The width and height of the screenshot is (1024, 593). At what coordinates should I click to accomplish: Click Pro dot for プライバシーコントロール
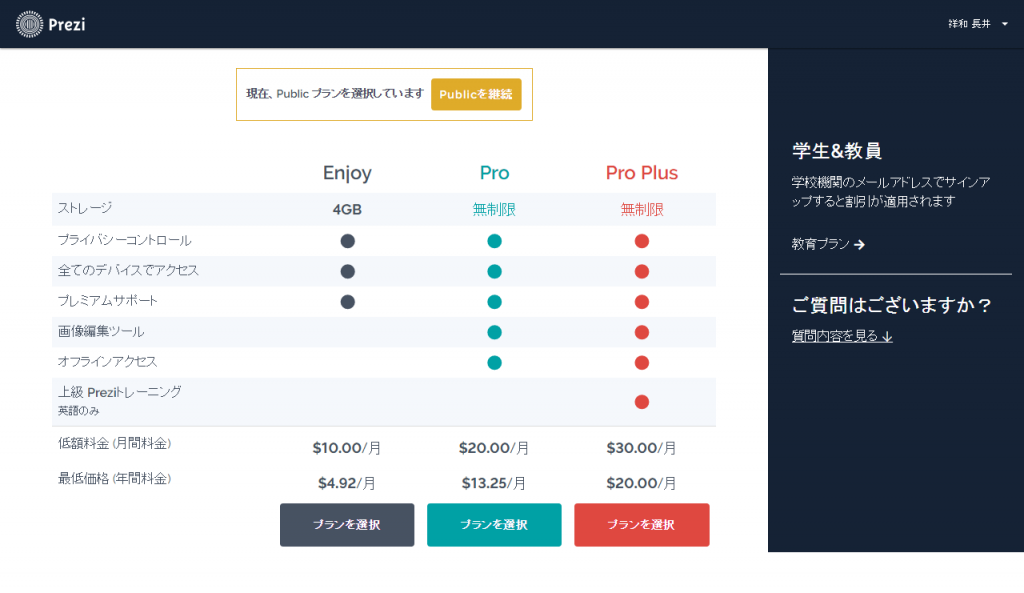(x=494, y=241)
